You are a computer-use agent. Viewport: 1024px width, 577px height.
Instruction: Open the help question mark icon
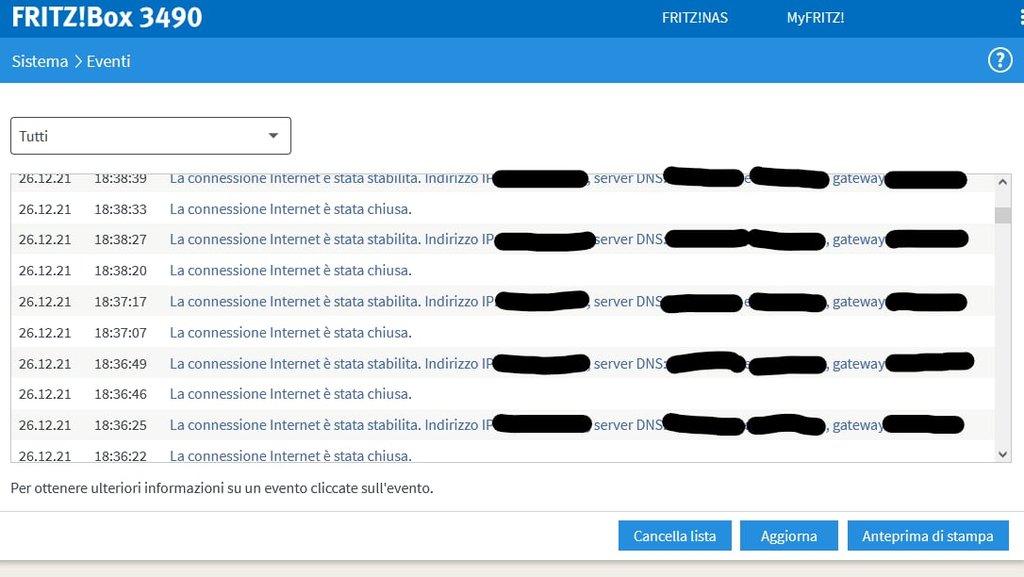point(1000,61)
